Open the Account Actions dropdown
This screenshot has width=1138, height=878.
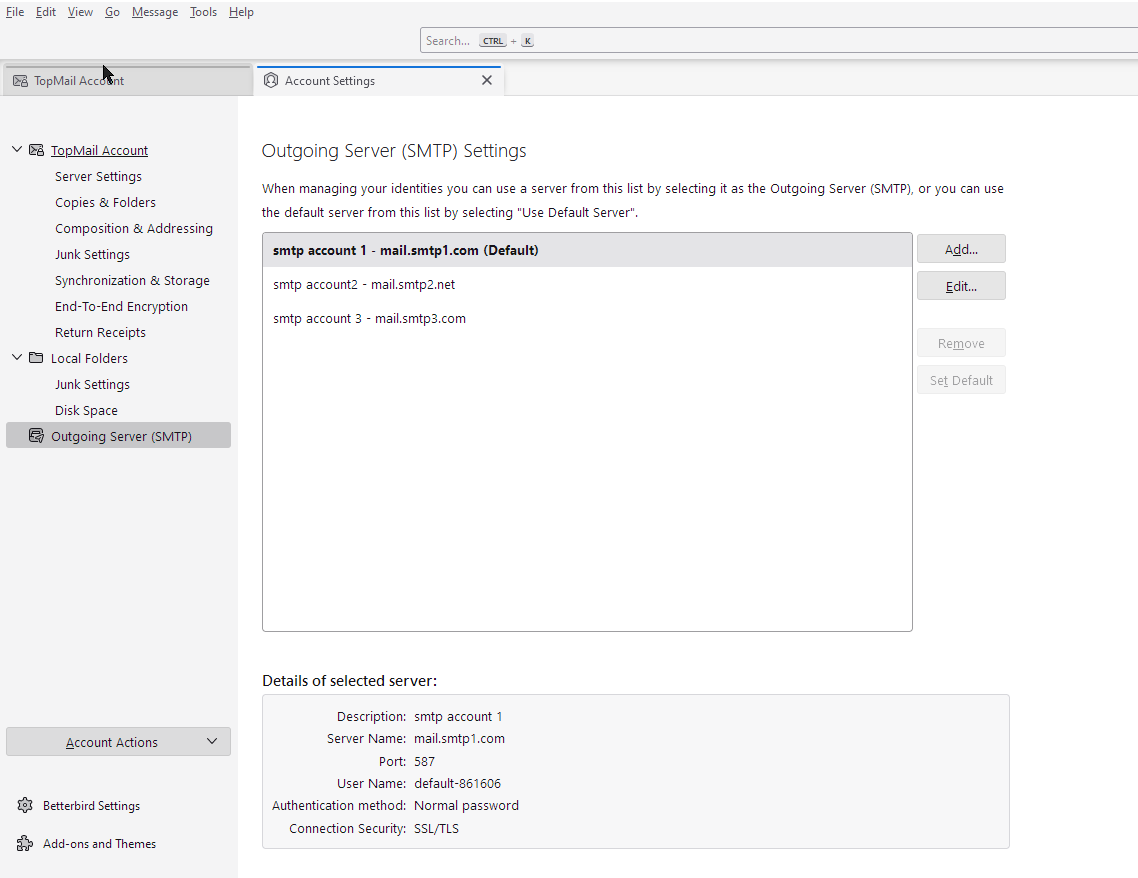(118, 742)
